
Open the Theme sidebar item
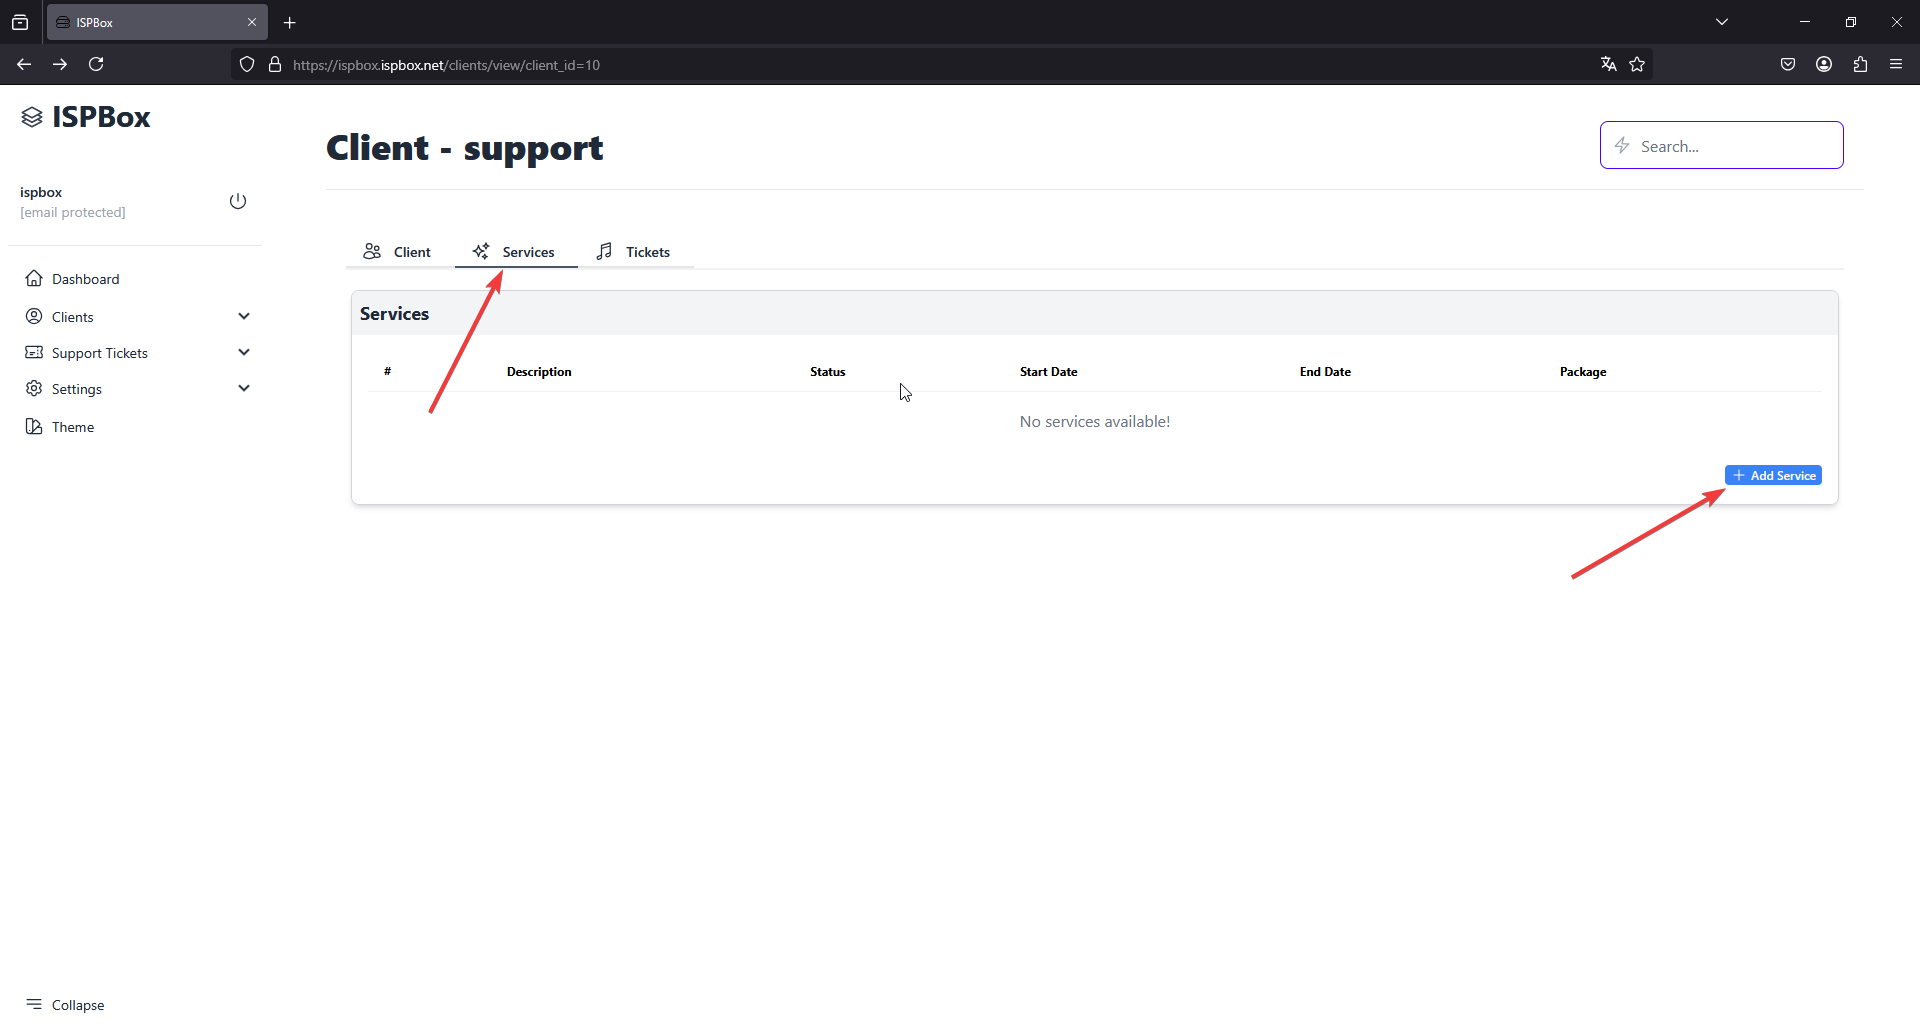coord(72,427)
